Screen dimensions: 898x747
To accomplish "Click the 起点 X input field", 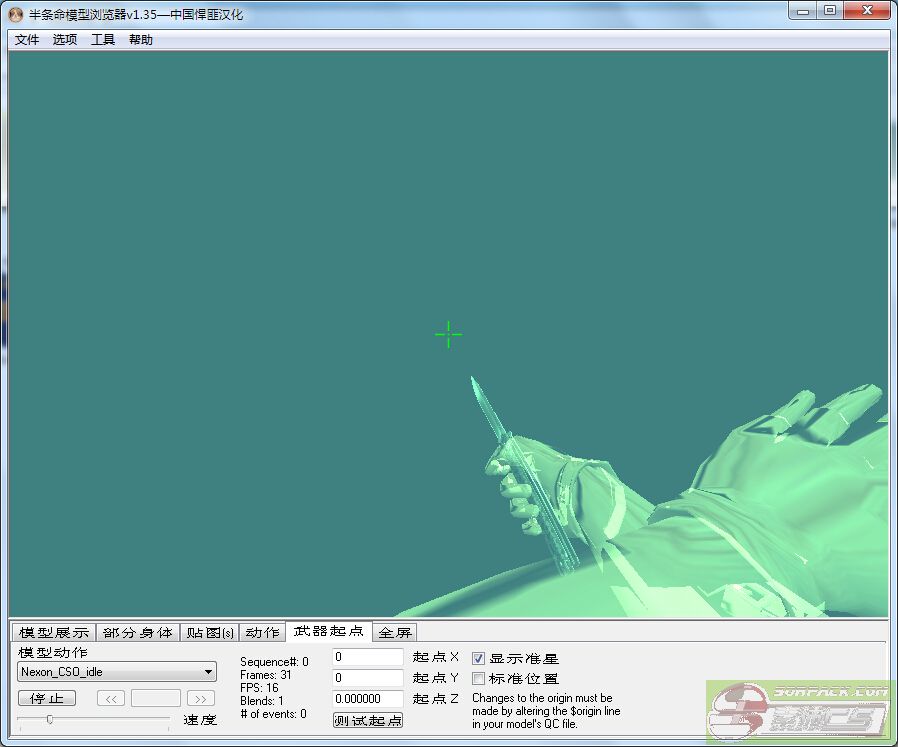I will [x=368, y=658].
